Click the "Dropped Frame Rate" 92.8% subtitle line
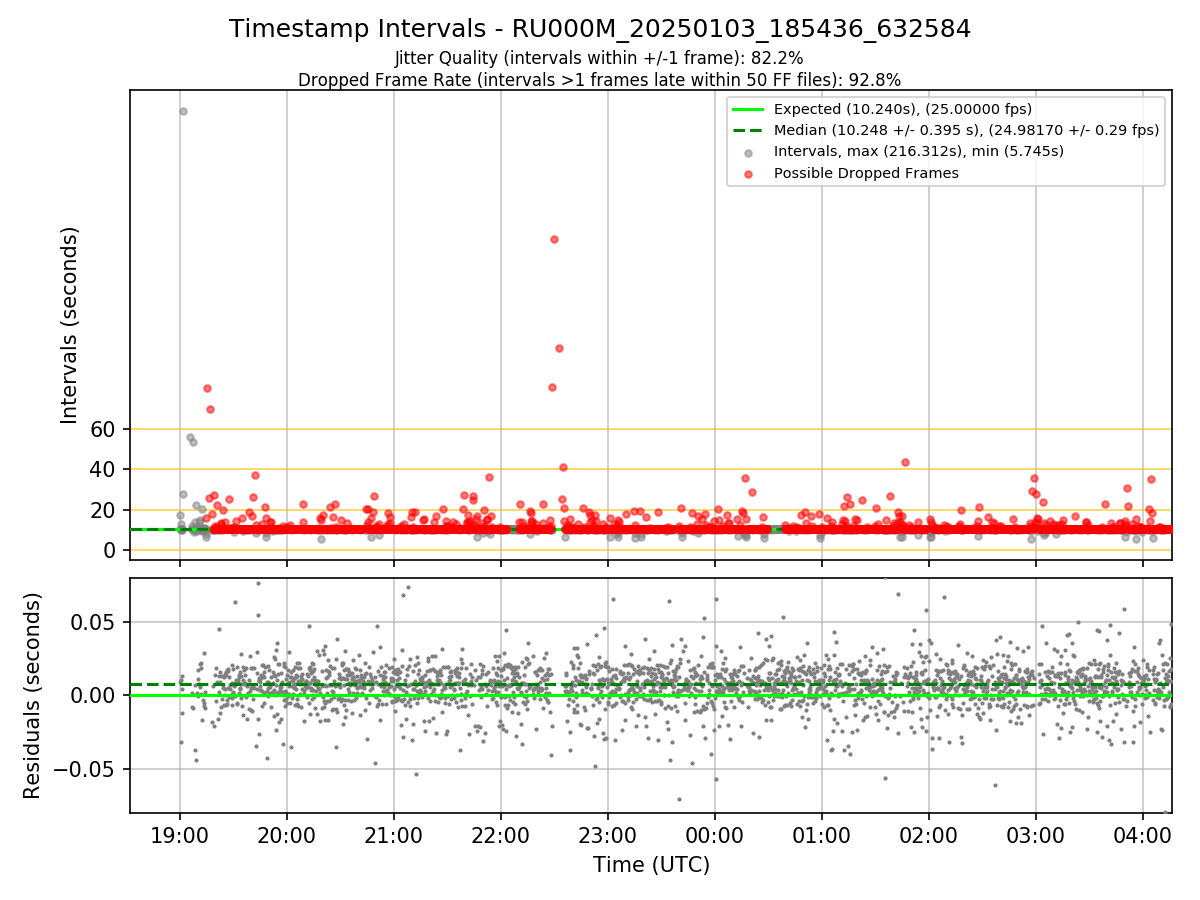Image resolution: width=1200 pixels, height=900 pixels. (600, 80)
